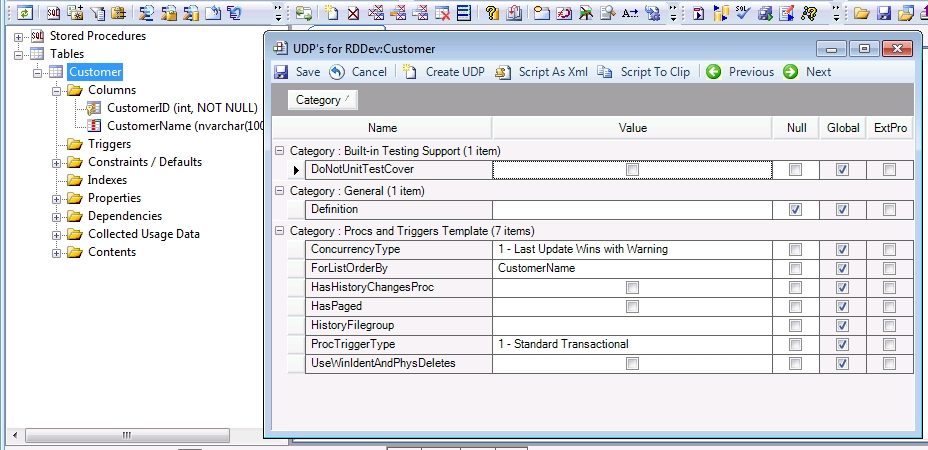Click the help question mark toolbar icon
Screen dimensions: 928x450
pyautogui.click(x=492, y=14)
